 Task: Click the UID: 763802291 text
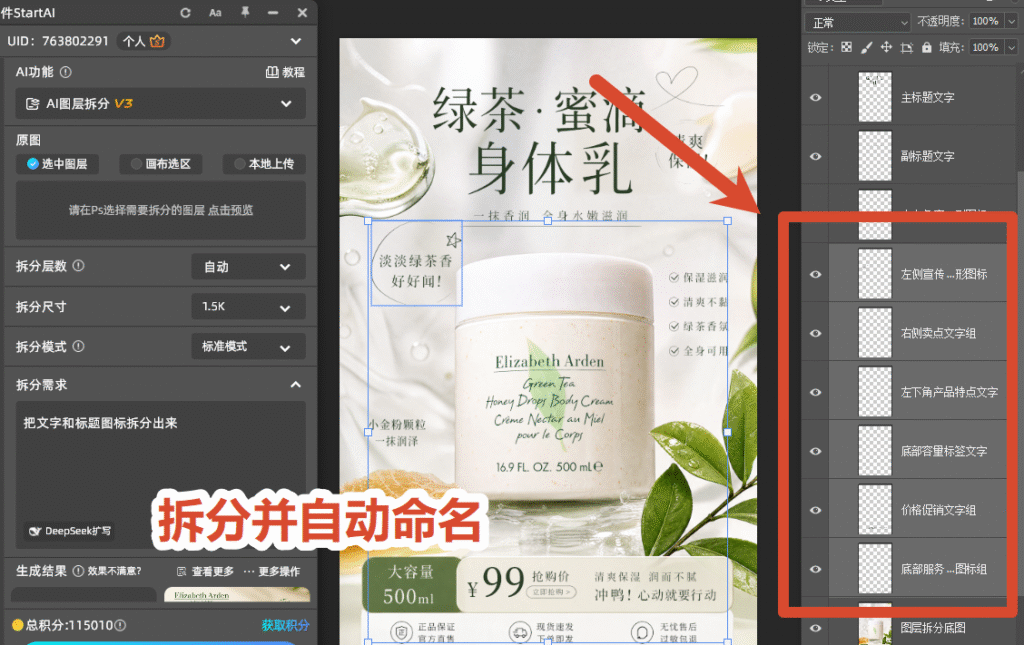coord(58,41)
